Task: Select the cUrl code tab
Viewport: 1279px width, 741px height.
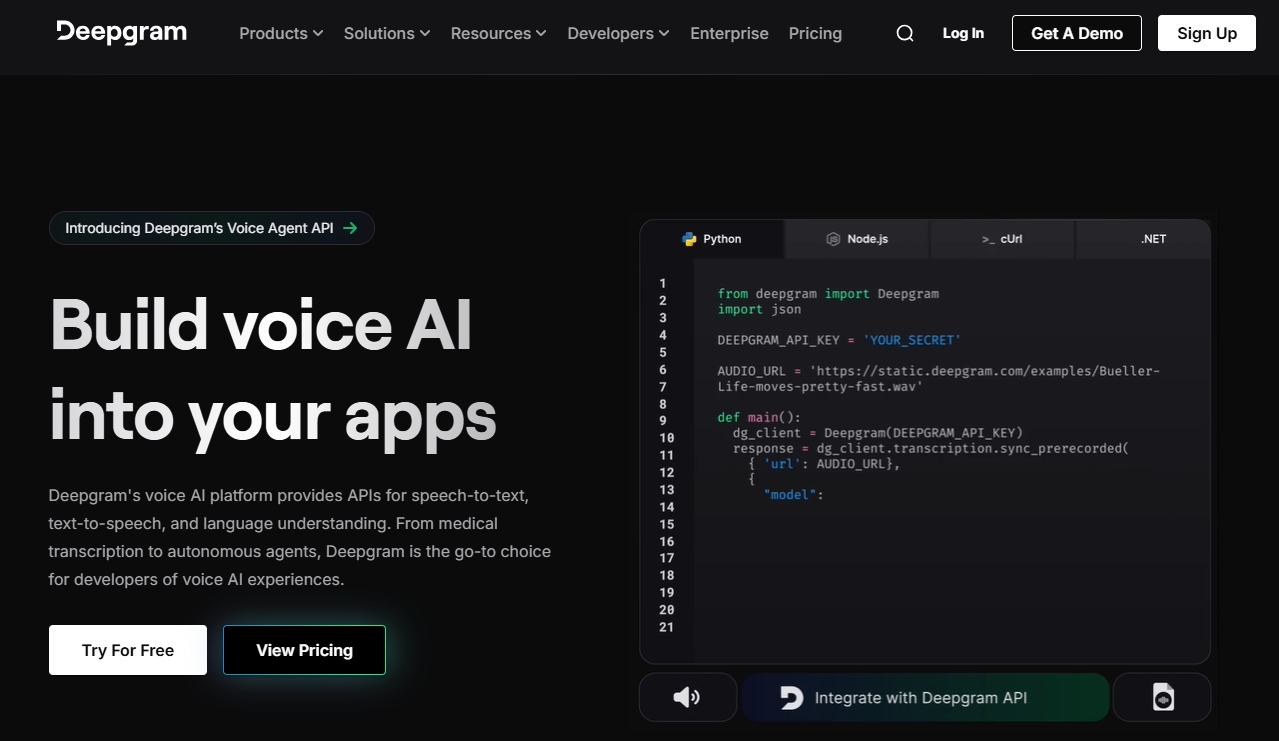Action: 1002,239
